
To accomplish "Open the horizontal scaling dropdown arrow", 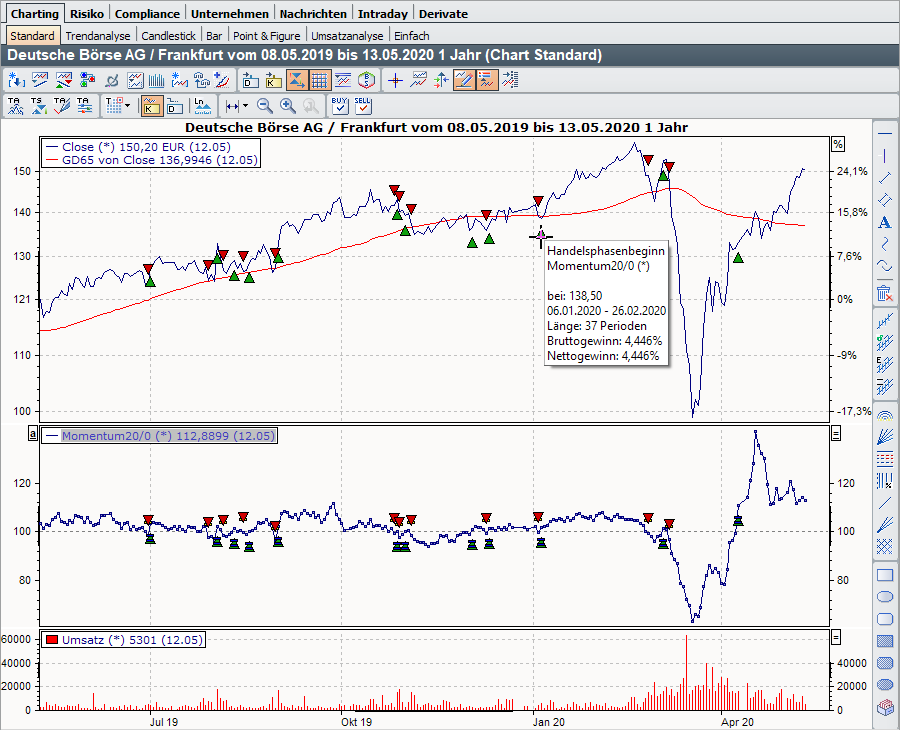I will (x=245, y=105).
